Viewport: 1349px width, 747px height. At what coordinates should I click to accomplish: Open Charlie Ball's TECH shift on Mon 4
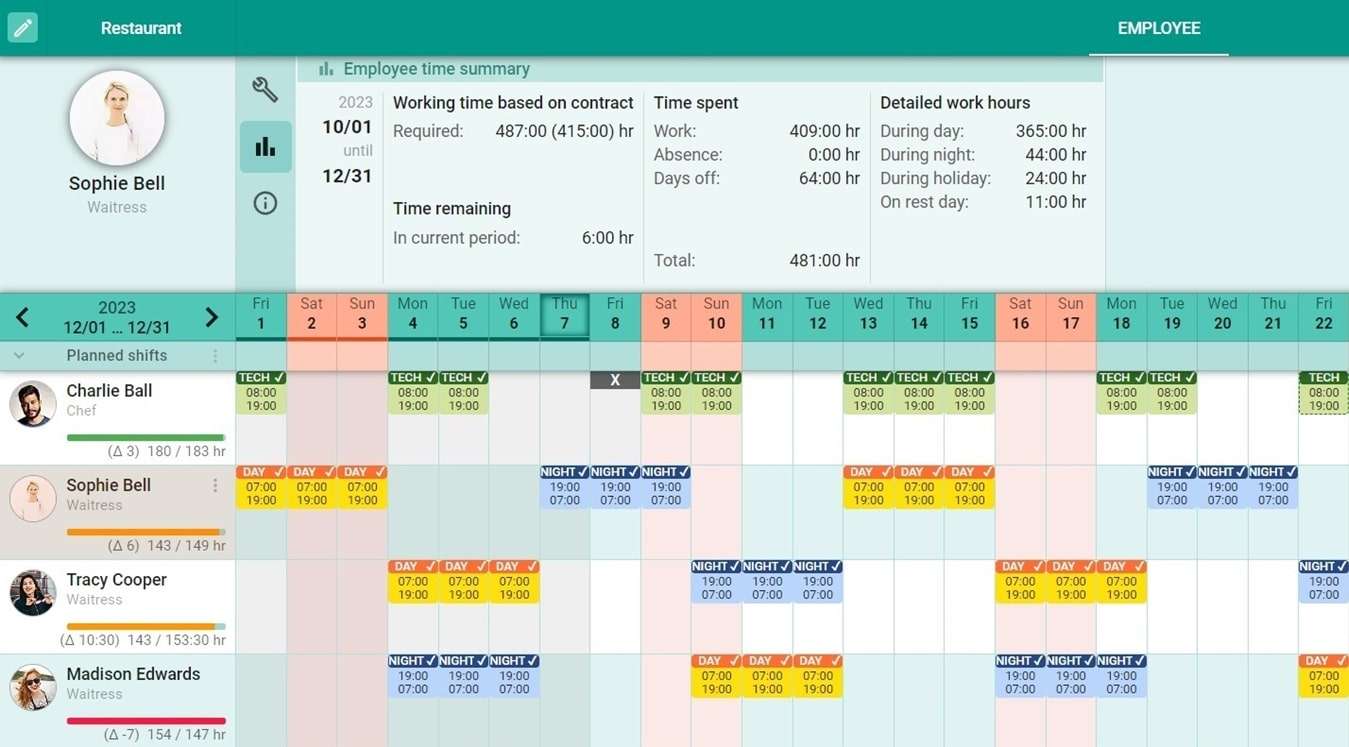point(413,392)
